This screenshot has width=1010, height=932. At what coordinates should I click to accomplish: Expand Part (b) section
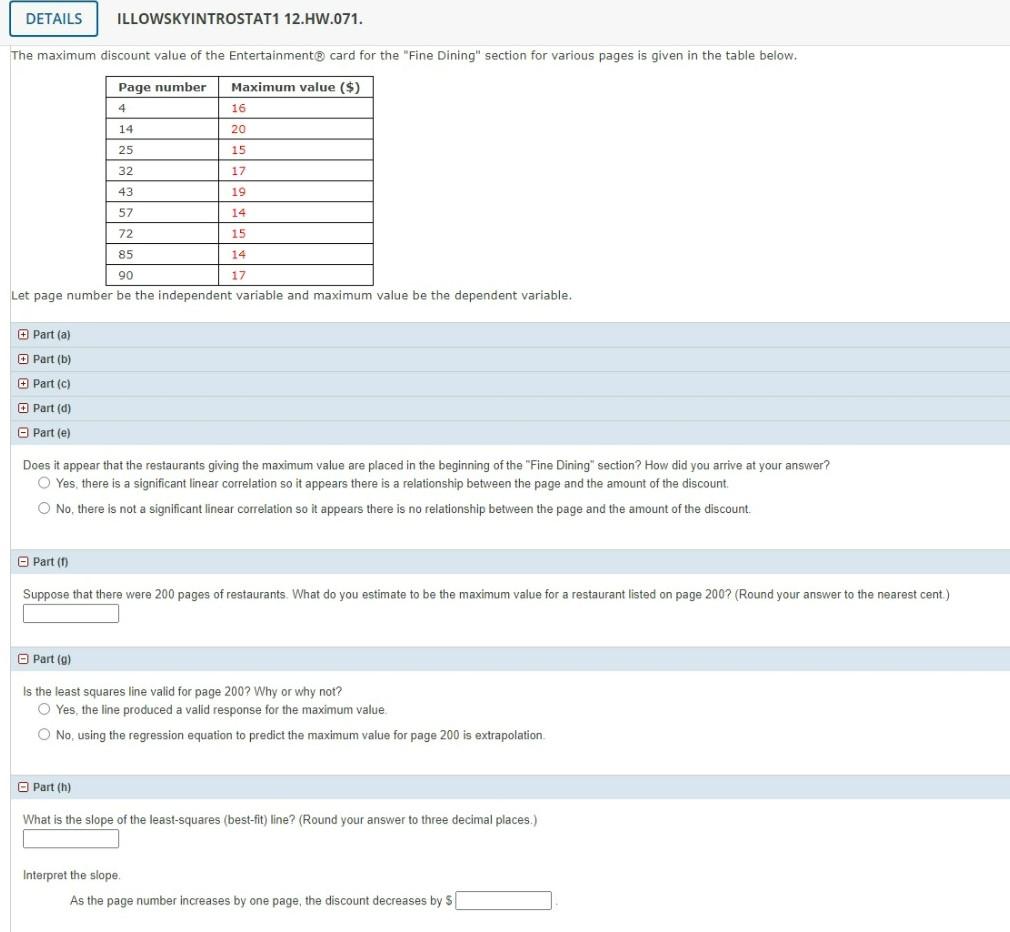click(x=24, y=359)
